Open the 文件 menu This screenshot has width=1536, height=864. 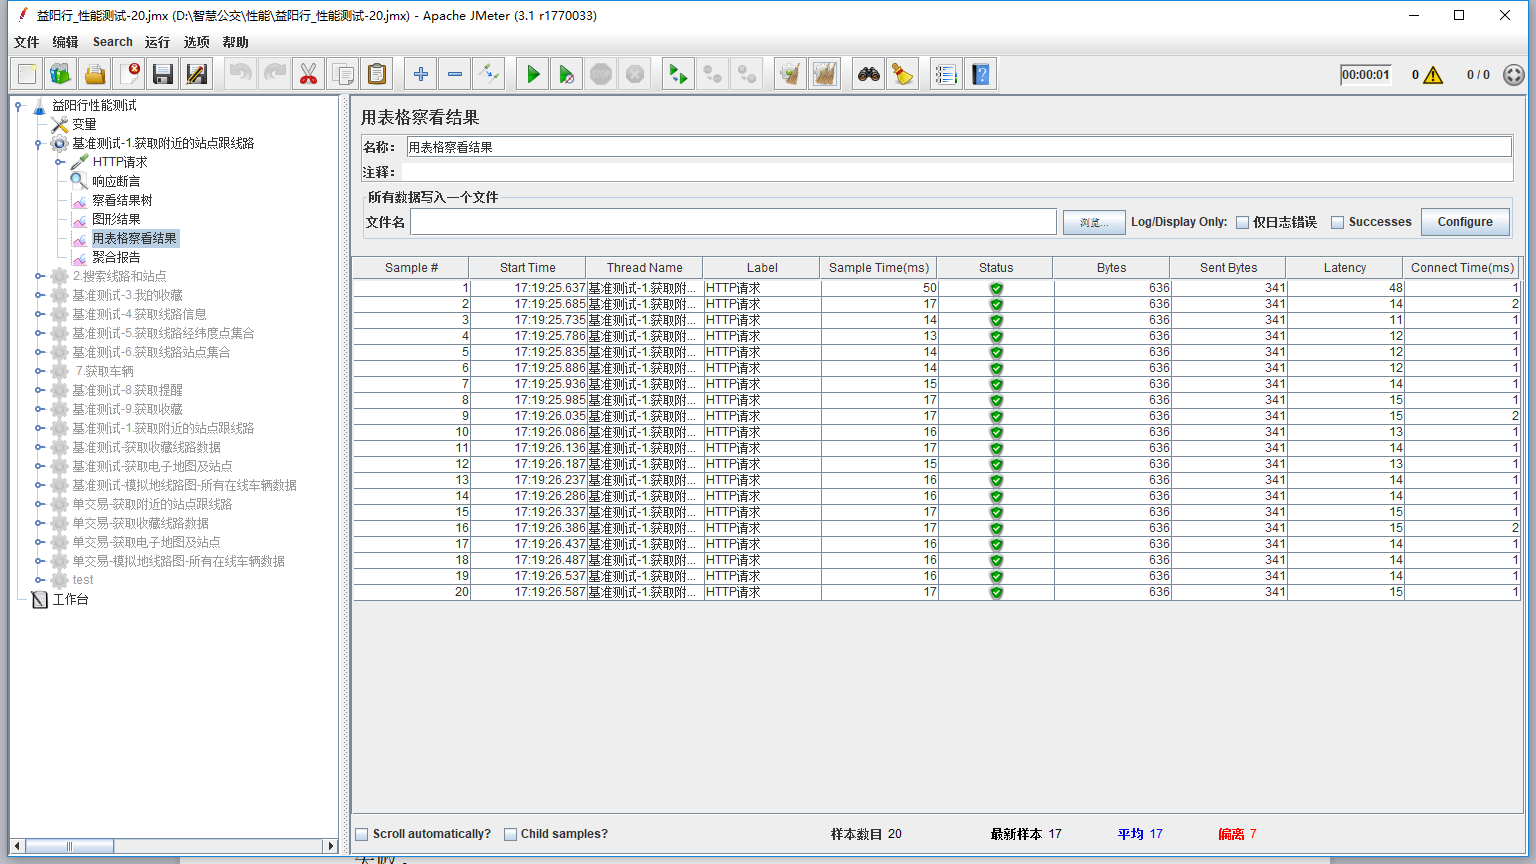coord(26,42)
